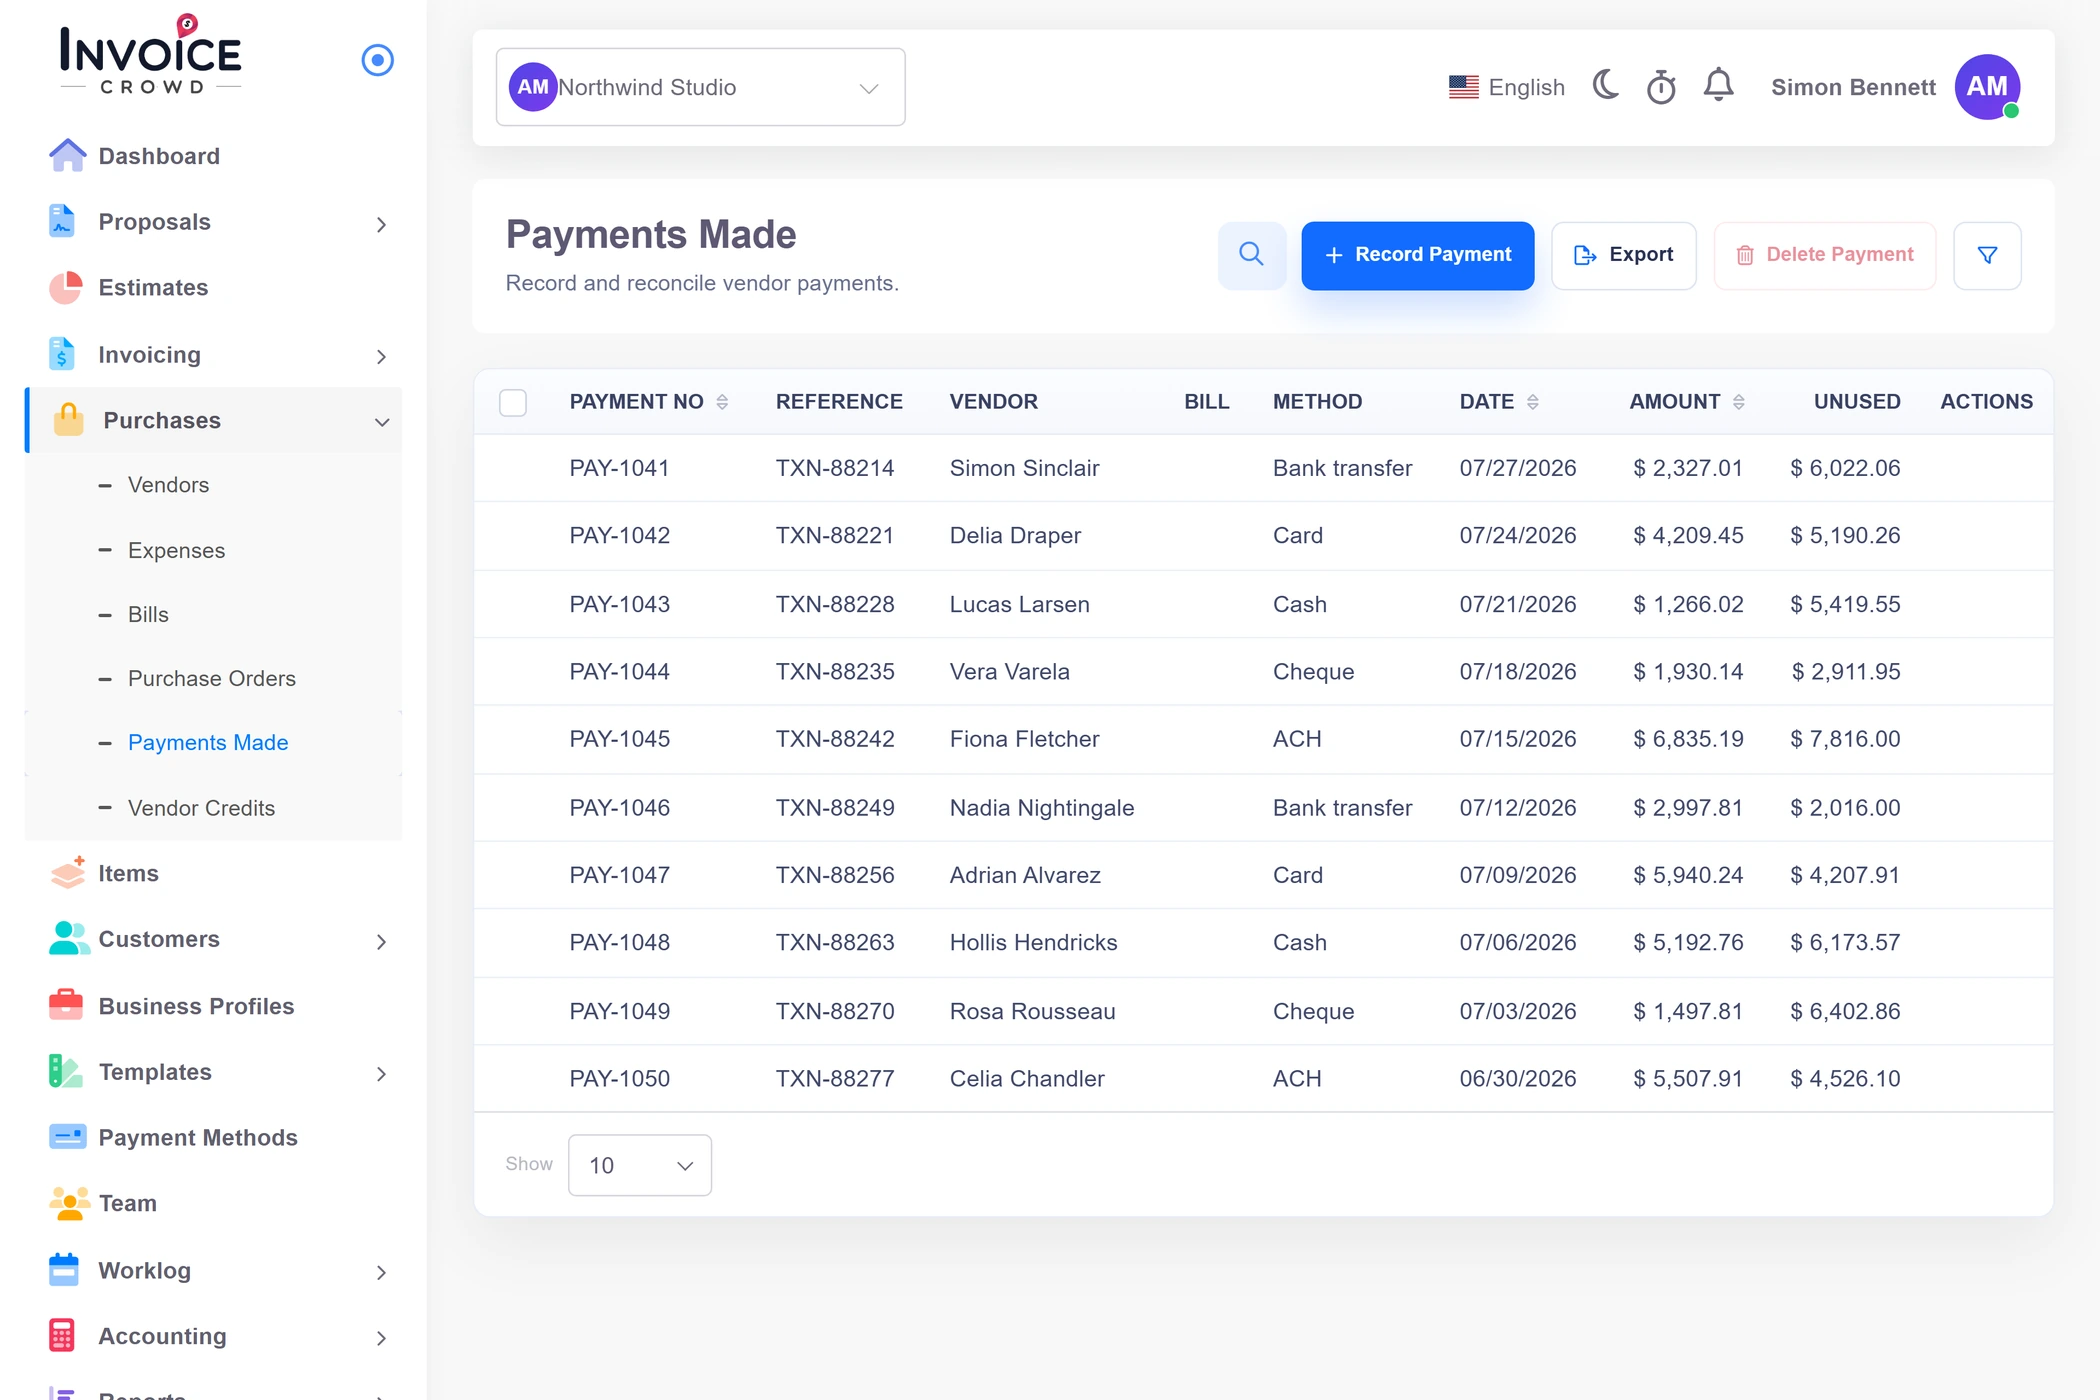This screenshot has width=2100, height=1400.
Task: Click reference TXN-88221
Action: click(x=835, y=535)
